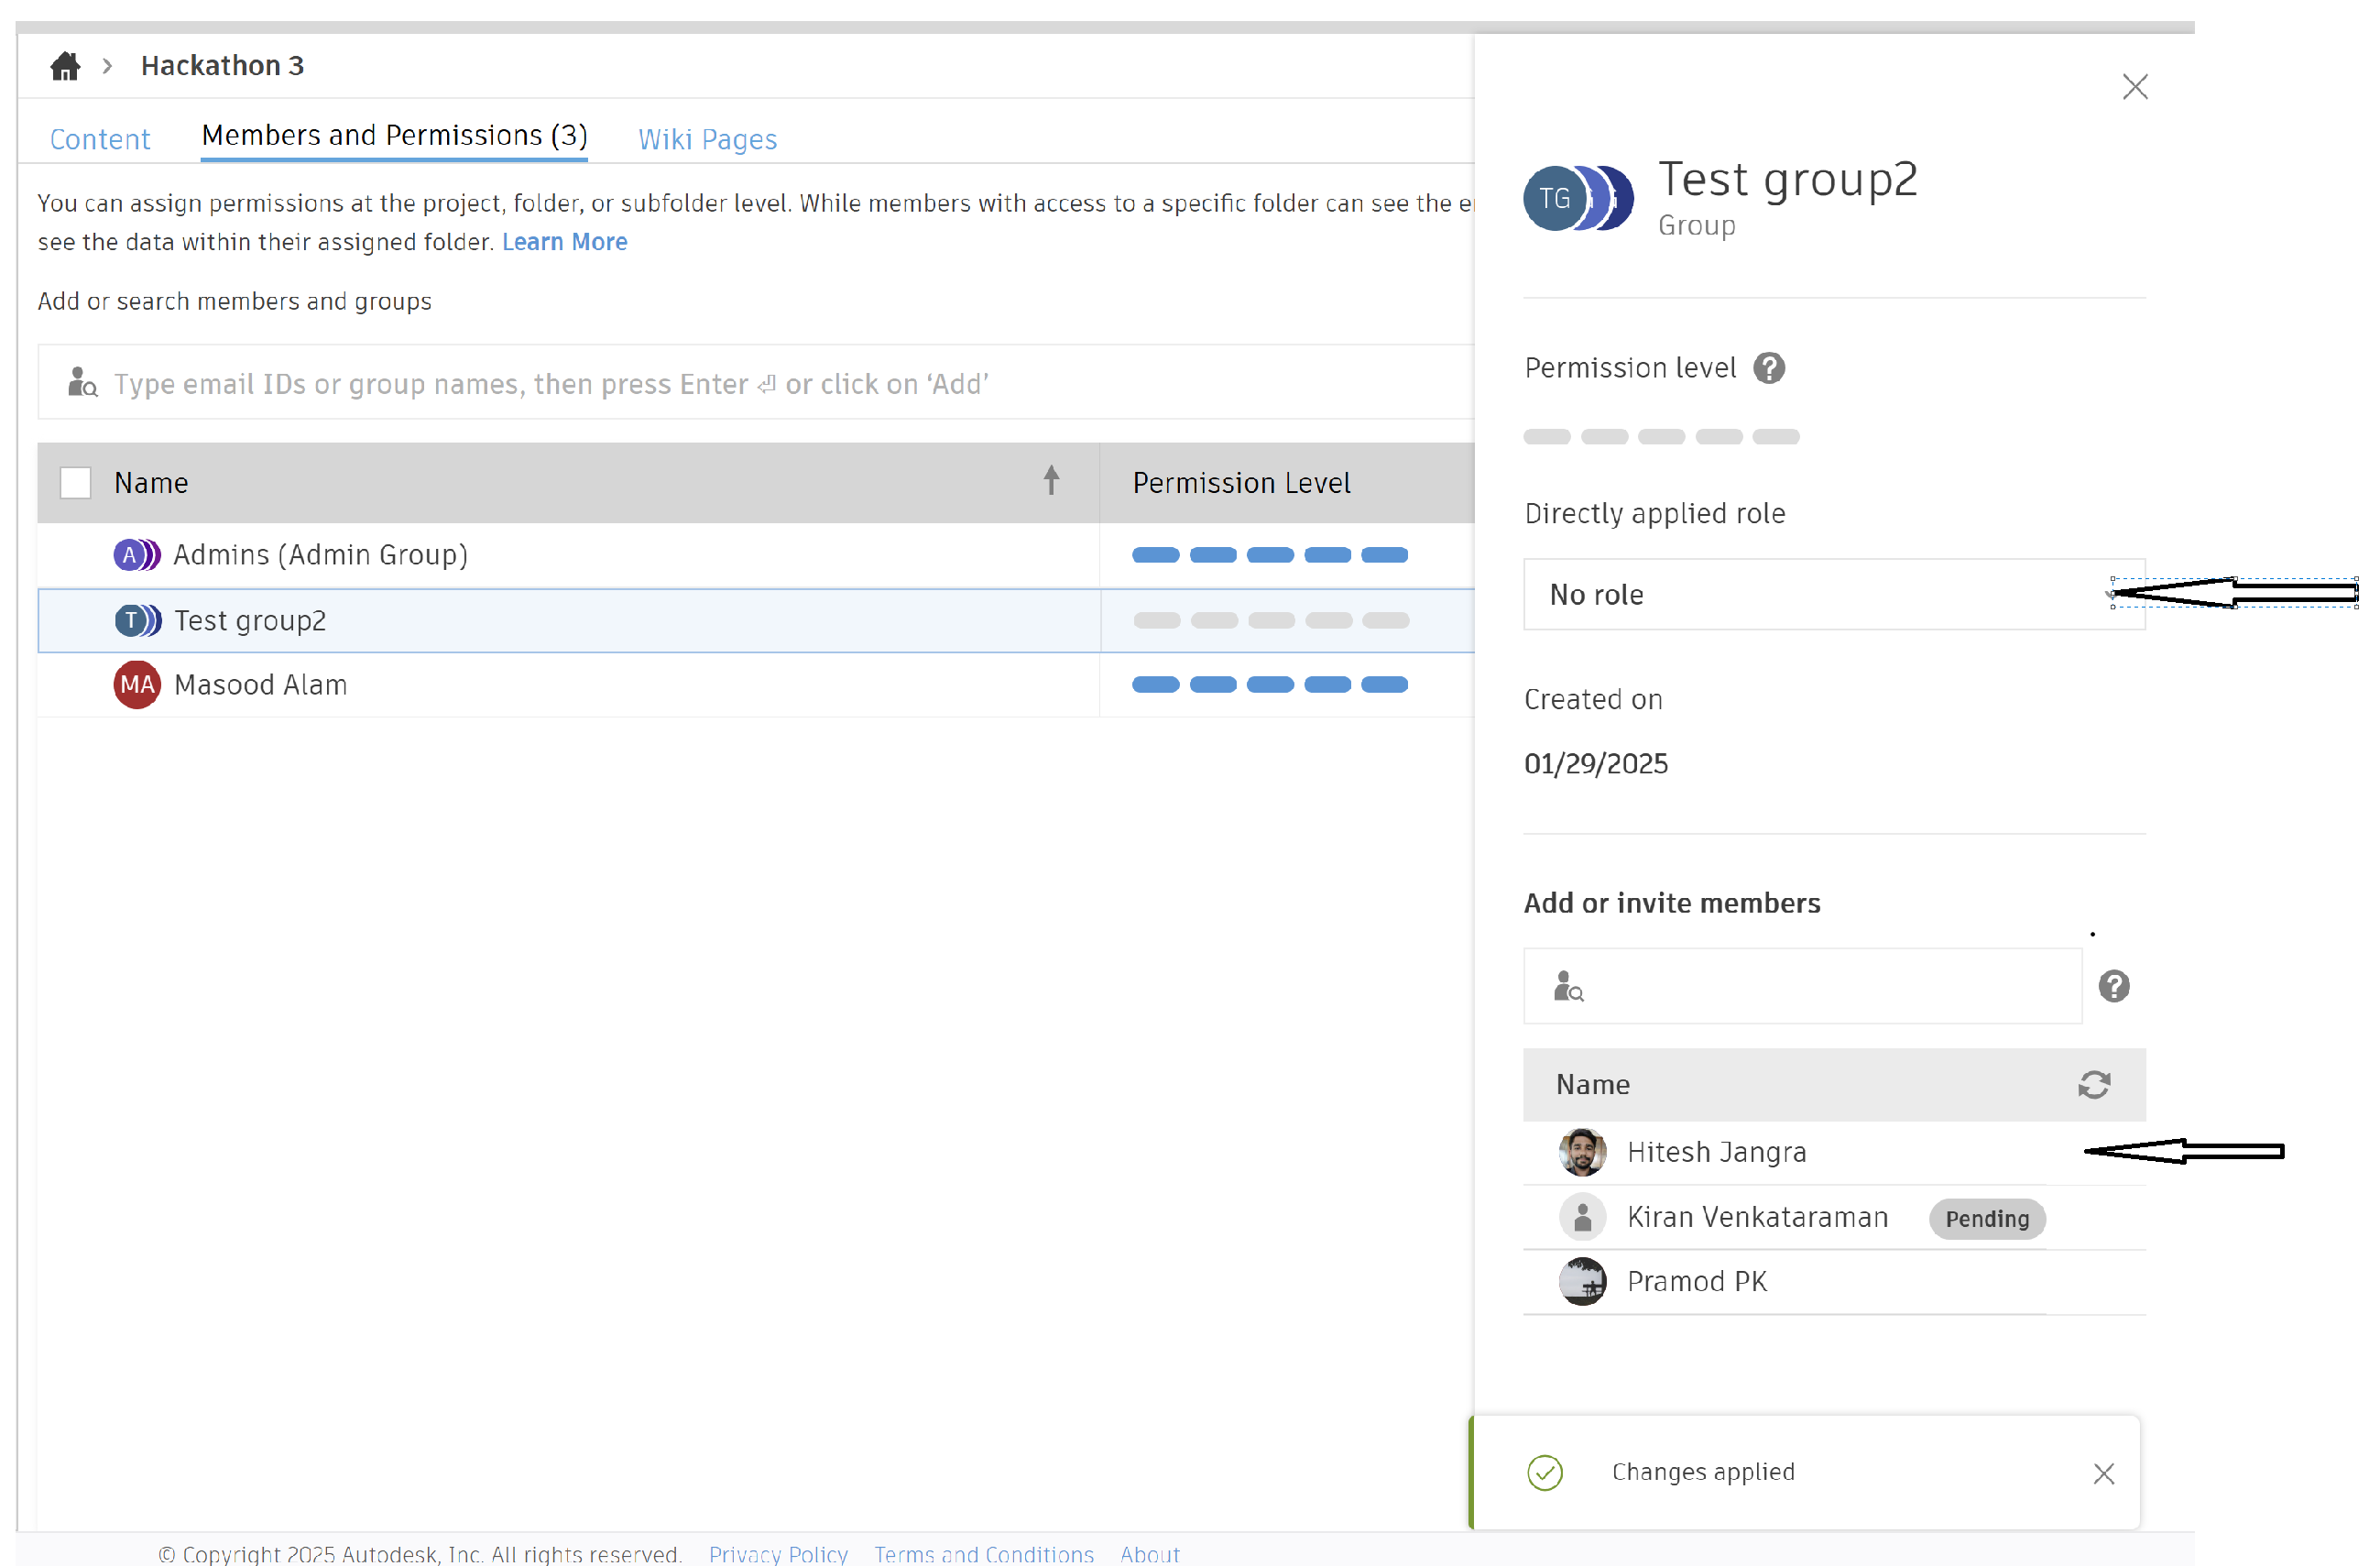The image size is (2380, 1566).
Task: Click the Masood Alam MA avatar
Action: pyautogui.click(x=137, y=685)
